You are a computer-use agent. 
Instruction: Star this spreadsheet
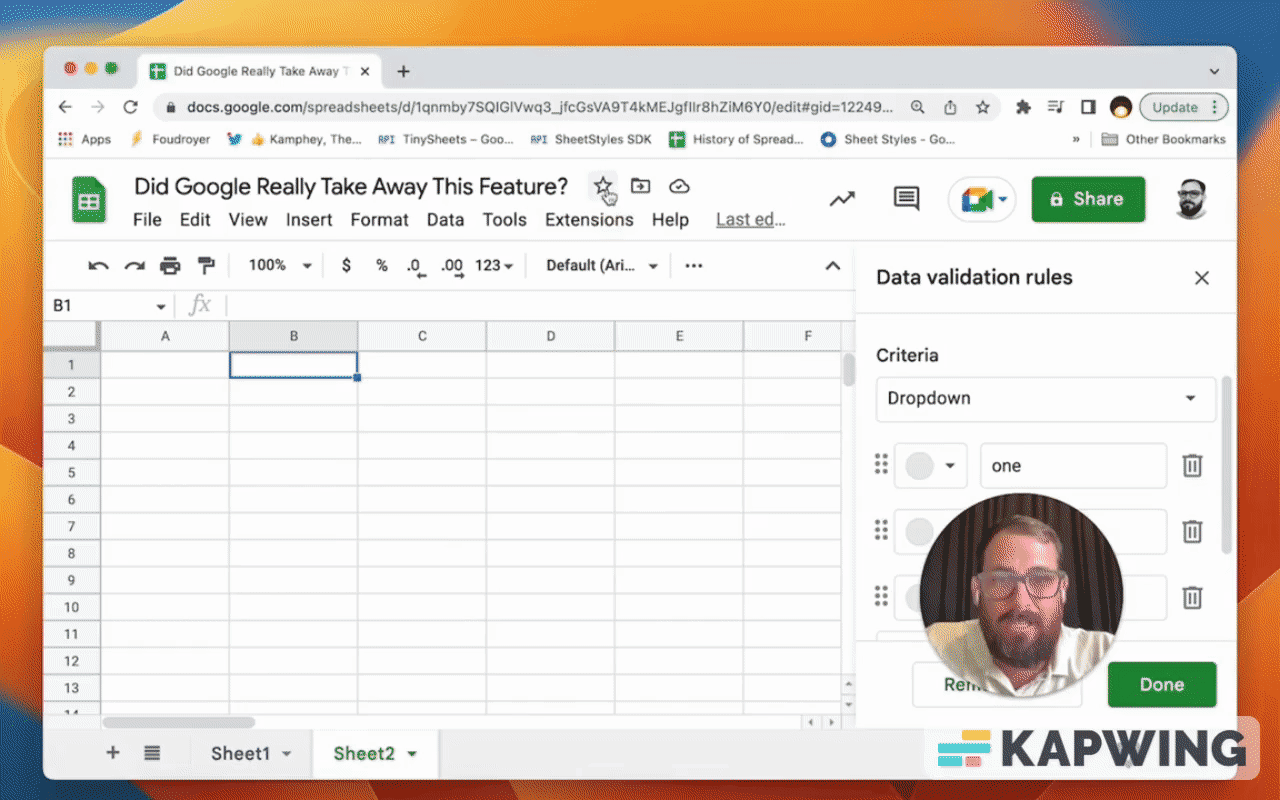602,186
